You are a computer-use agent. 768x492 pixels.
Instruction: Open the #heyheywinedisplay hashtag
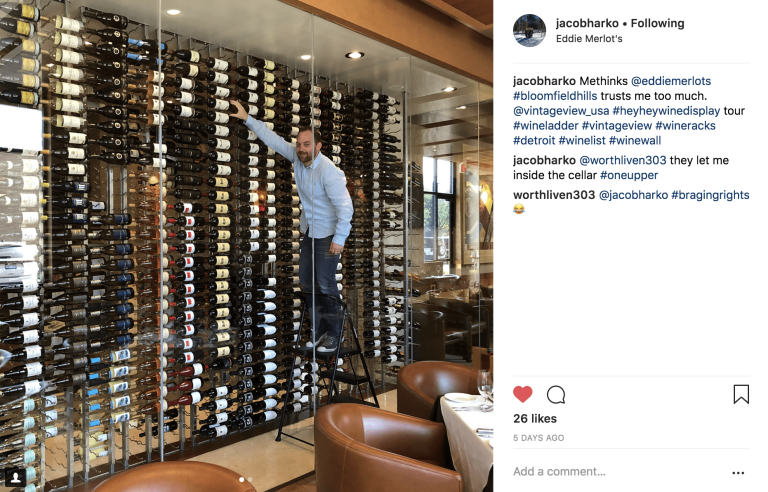[x=666, y=111]
